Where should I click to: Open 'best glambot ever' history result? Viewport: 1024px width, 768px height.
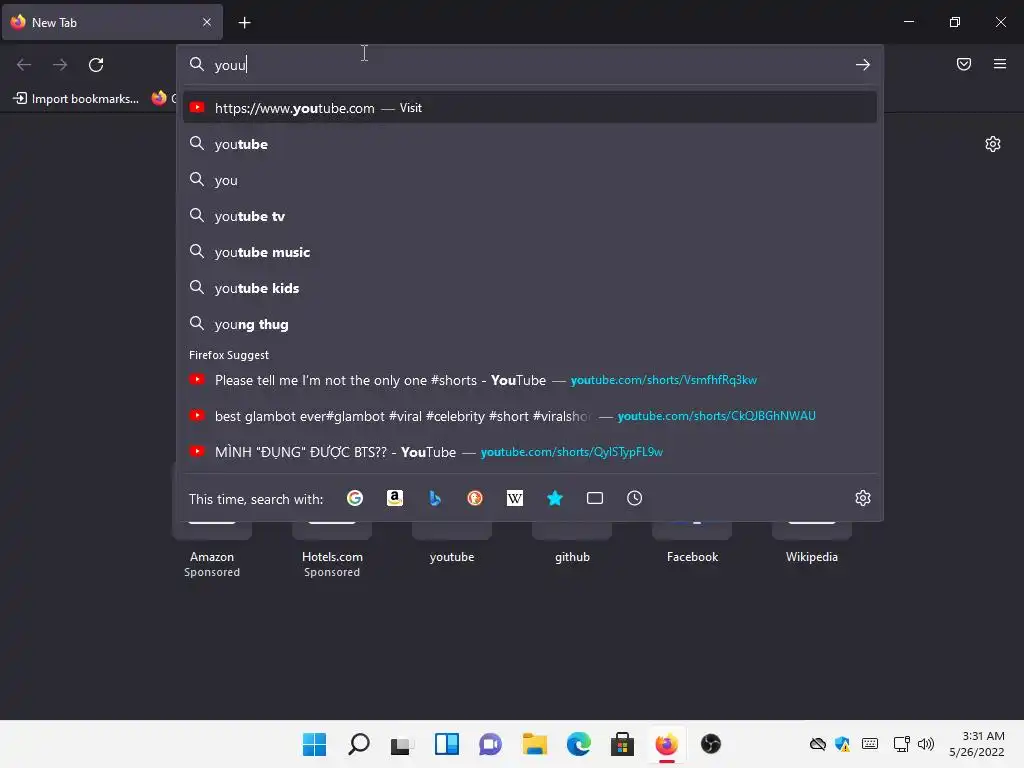pos(530,416)
